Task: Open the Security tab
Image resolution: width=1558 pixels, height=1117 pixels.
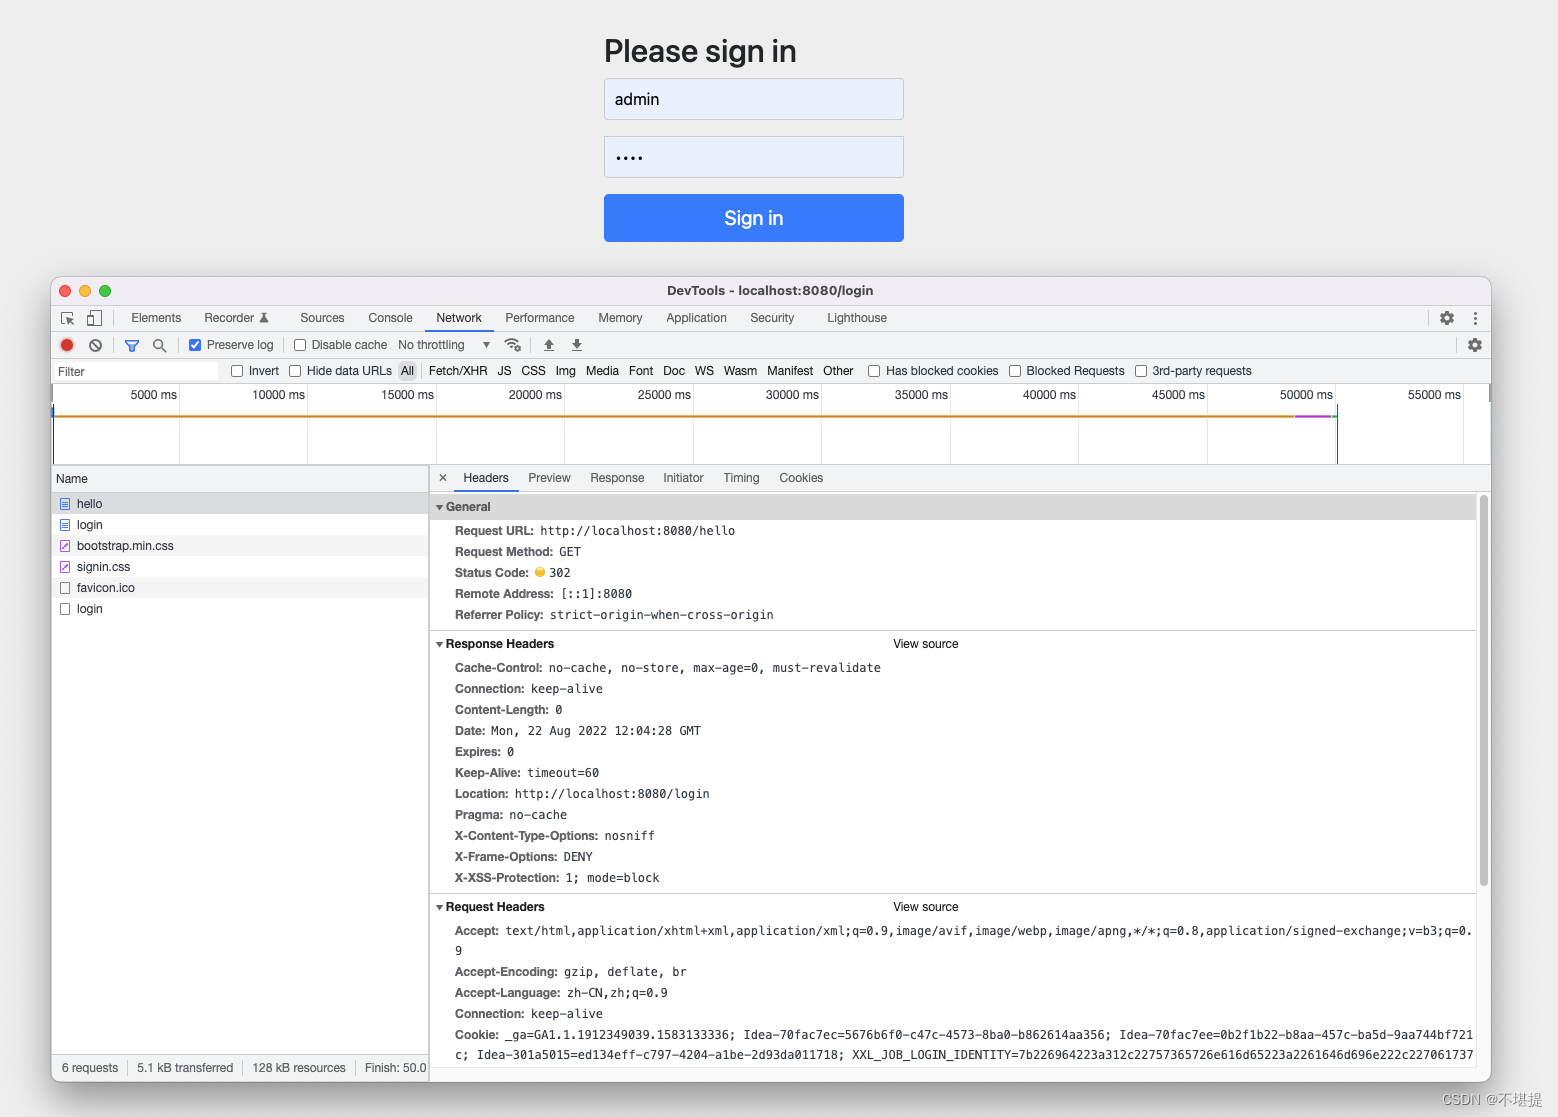Action: [x=772, y=318]
